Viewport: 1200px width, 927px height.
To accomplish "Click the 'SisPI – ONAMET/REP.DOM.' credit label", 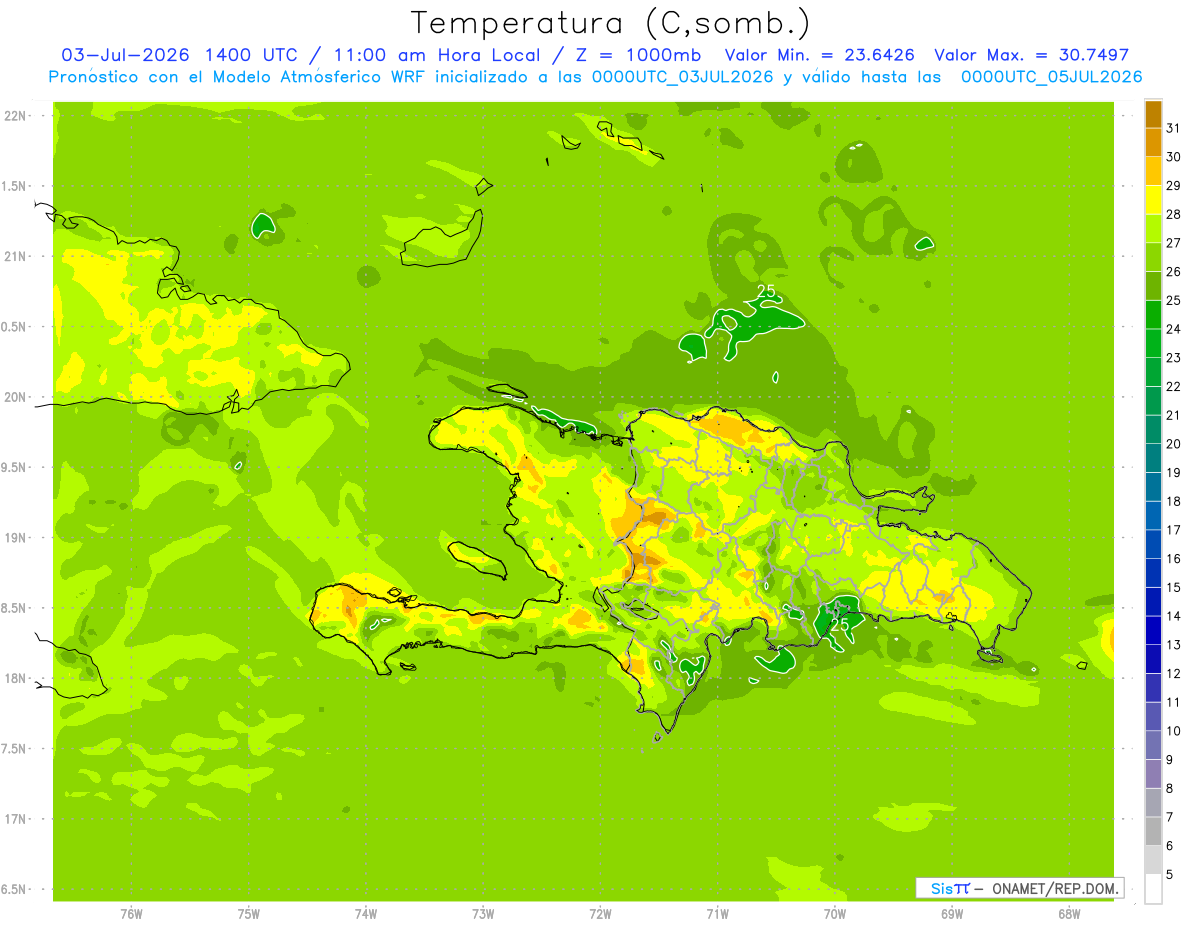I will point(1020,888).
